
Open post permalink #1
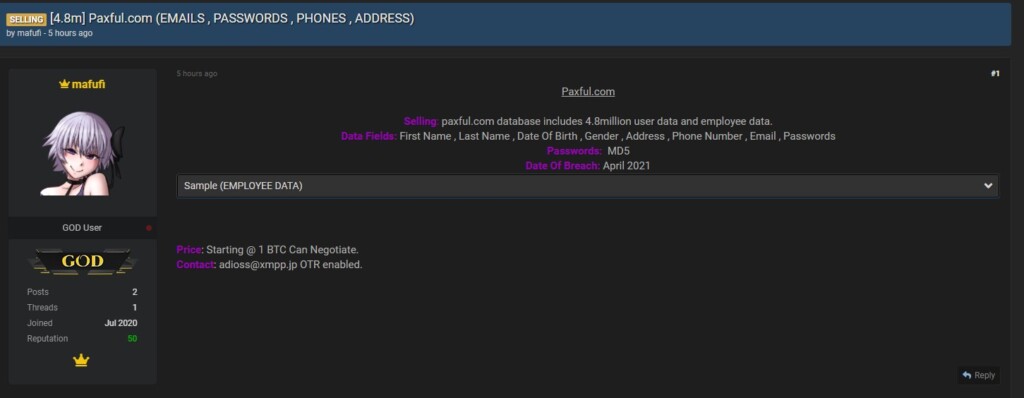click(995, 74)
